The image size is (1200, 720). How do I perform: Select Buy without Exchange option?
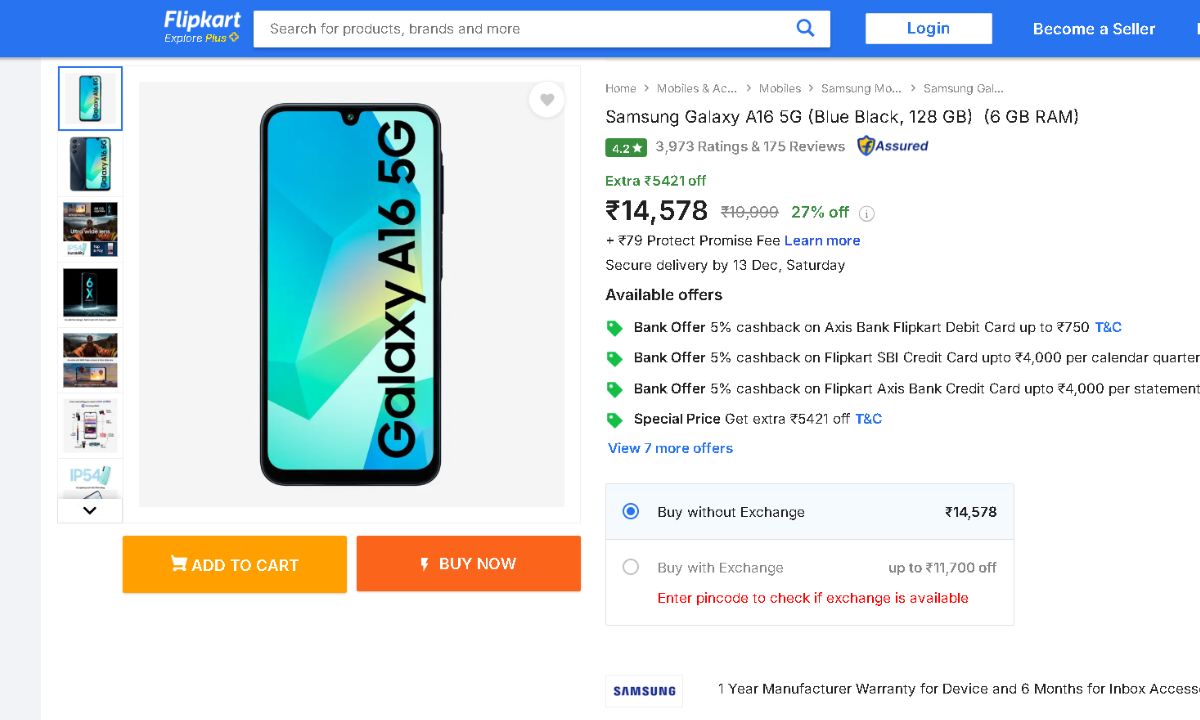pyautogui.click(x=631, y=511)
